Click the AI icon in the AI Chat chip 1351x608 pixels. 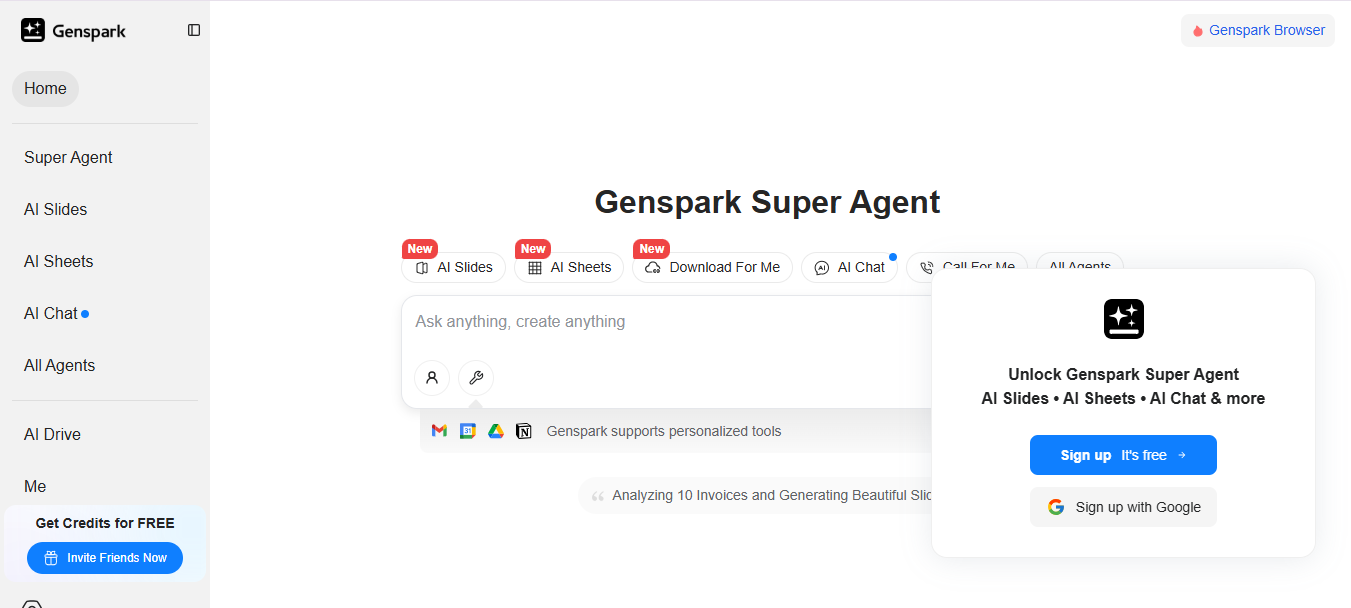point(822,268)
